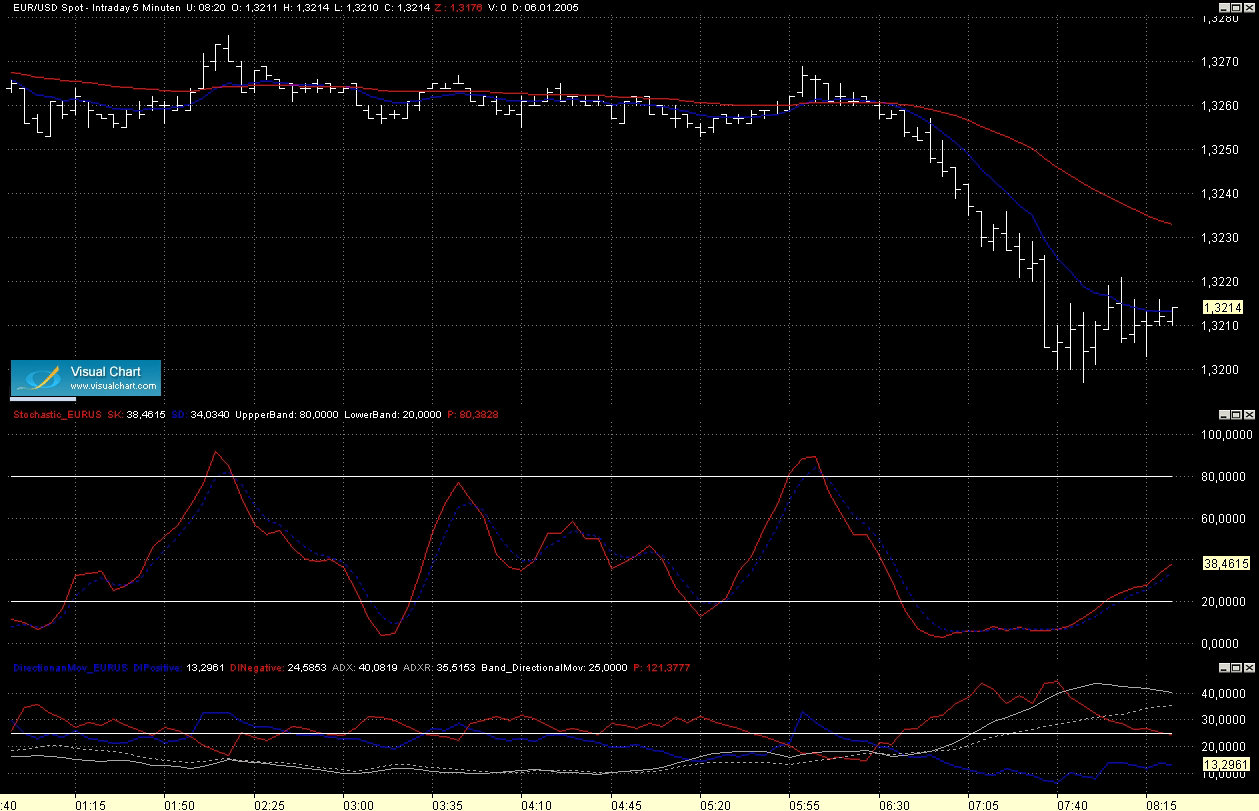Minimize the Directional Movement pane
Viewport: 1259px width, 811px height.
(1223, 668)
